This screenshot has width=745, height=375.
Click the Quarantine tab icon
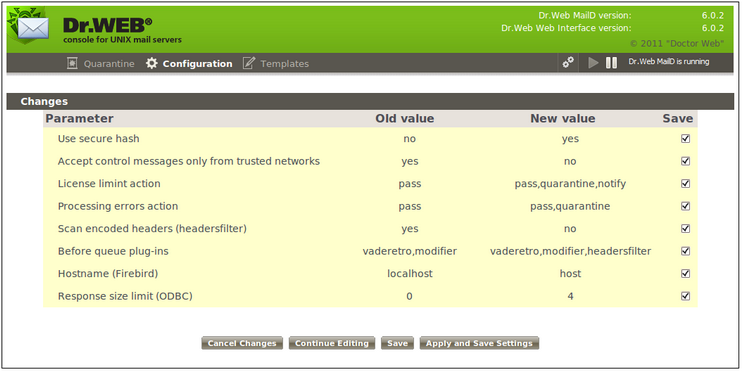72,63
